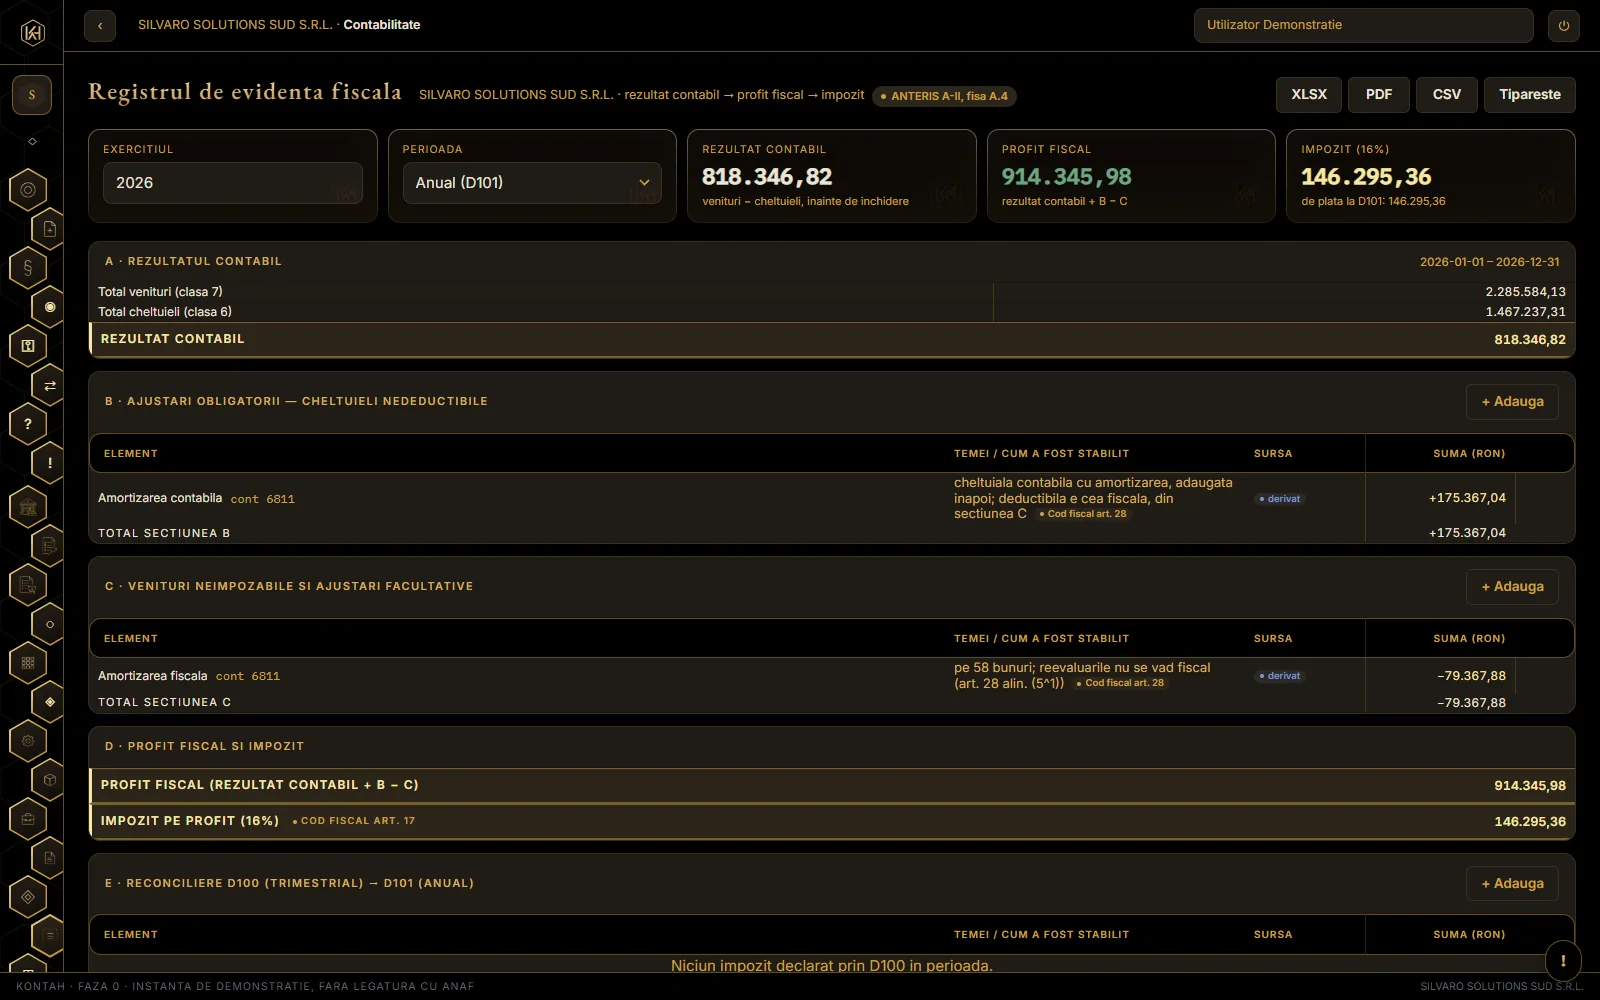Open the Perioada Anual (D101) dropdown
Image resolution: width=1600 pixels, height=1000 pixels.
point(532,183)
